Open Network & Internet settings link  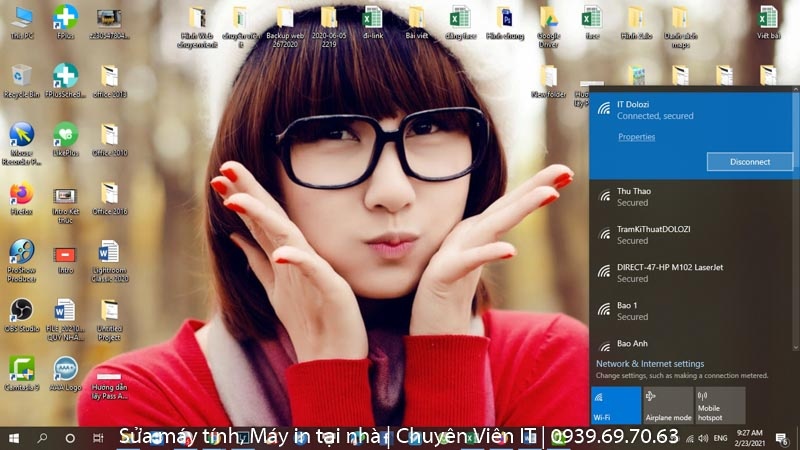[650, 364]
